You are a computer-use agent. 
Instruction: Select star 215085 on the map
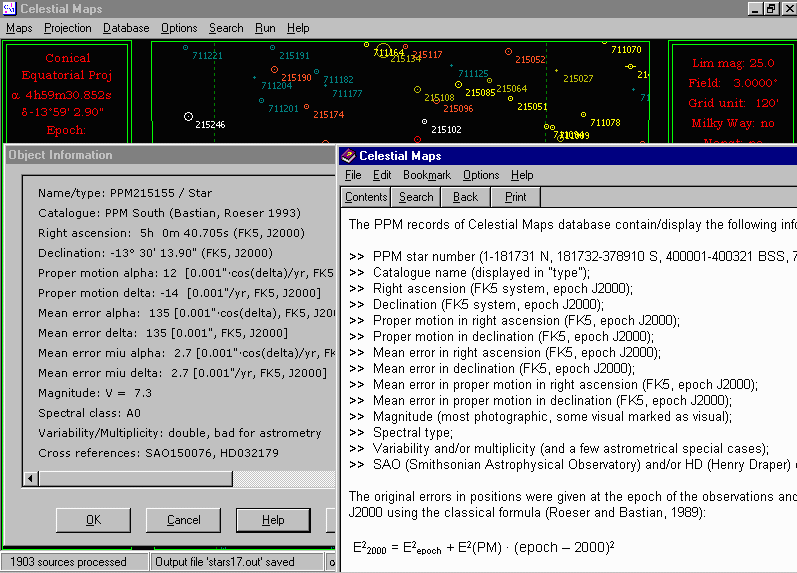(x=458, y=84)
